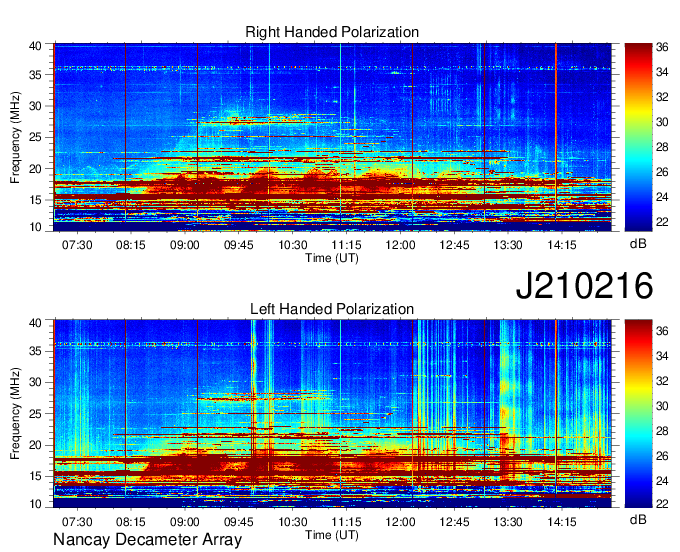Screen dimensions: 680x552
Task: Click the "30" frequency tick of Right Handed plot
Action: click(x=36, y=106)
